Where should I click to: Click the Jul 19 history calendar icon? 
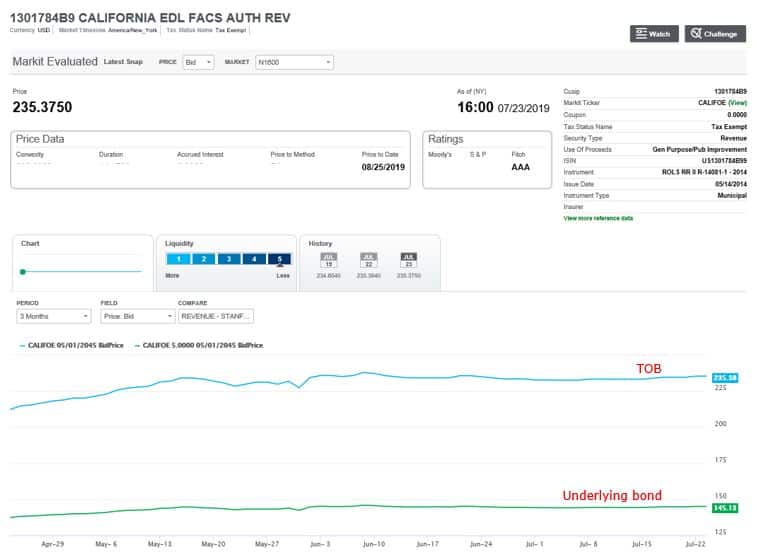pos(328,260)
